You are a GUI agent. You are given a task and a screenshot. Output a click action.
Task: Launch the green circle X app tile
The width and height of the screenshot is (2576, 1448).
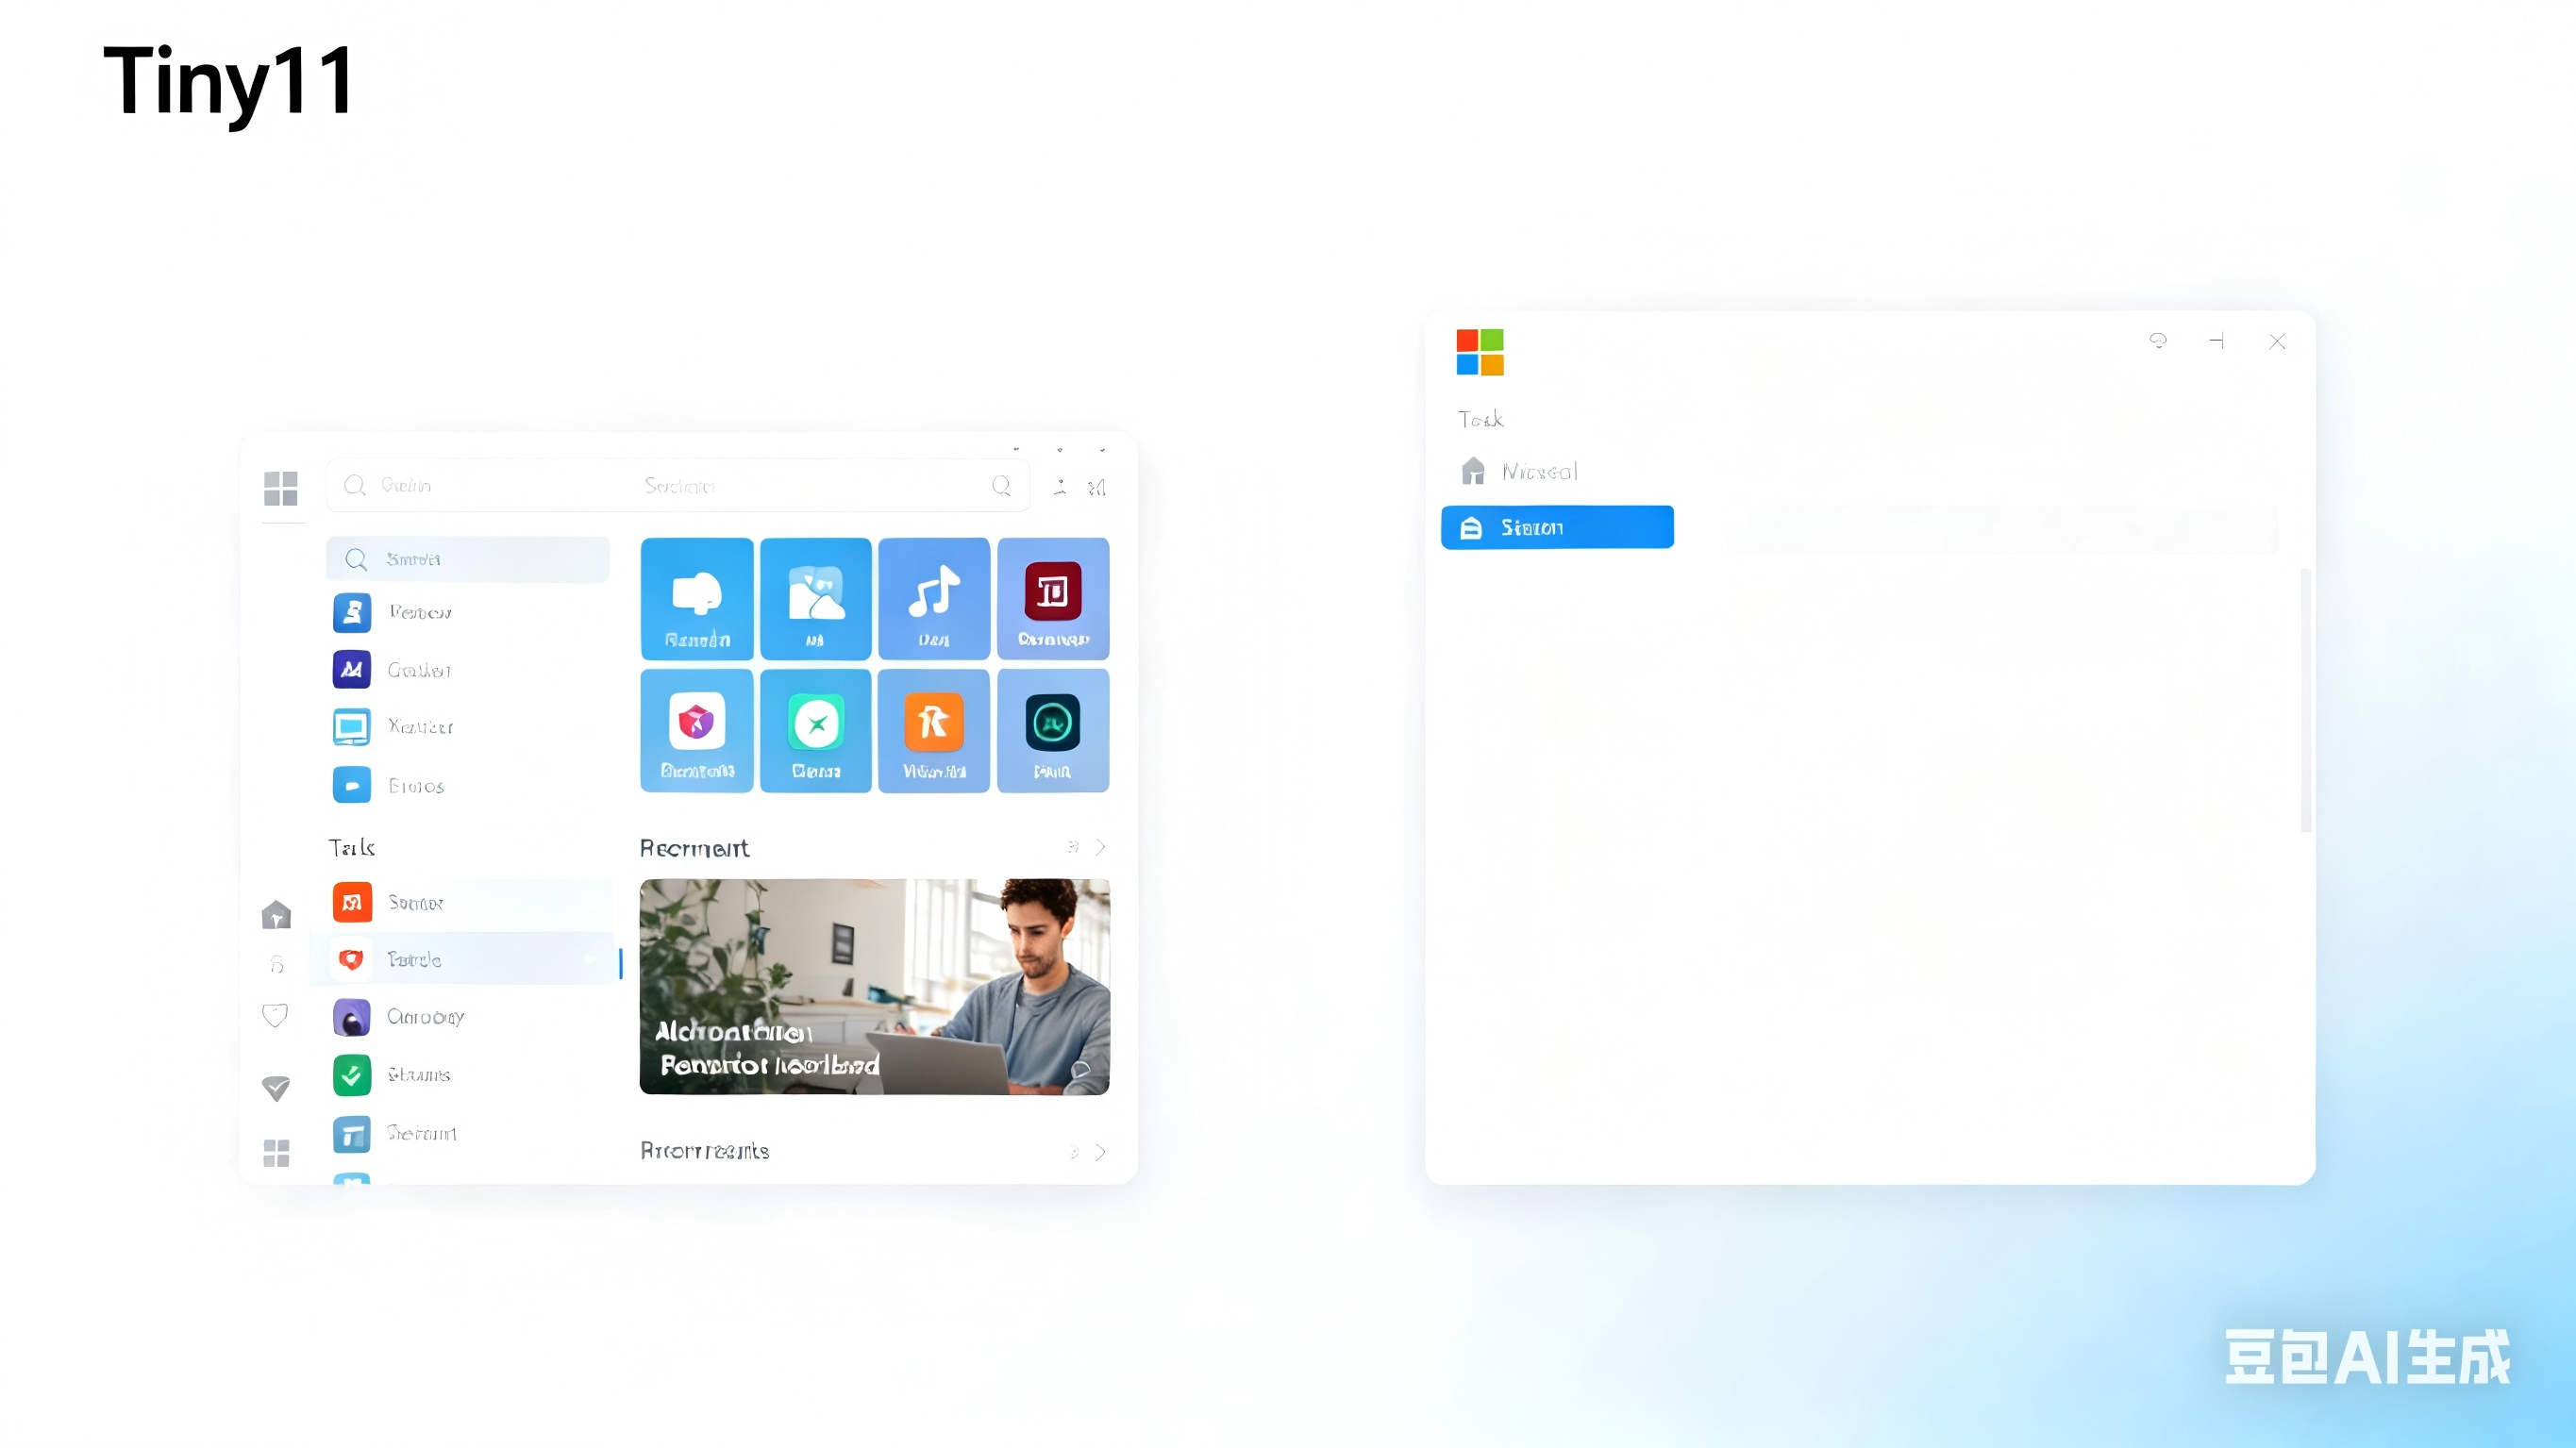tap(815, 730)
